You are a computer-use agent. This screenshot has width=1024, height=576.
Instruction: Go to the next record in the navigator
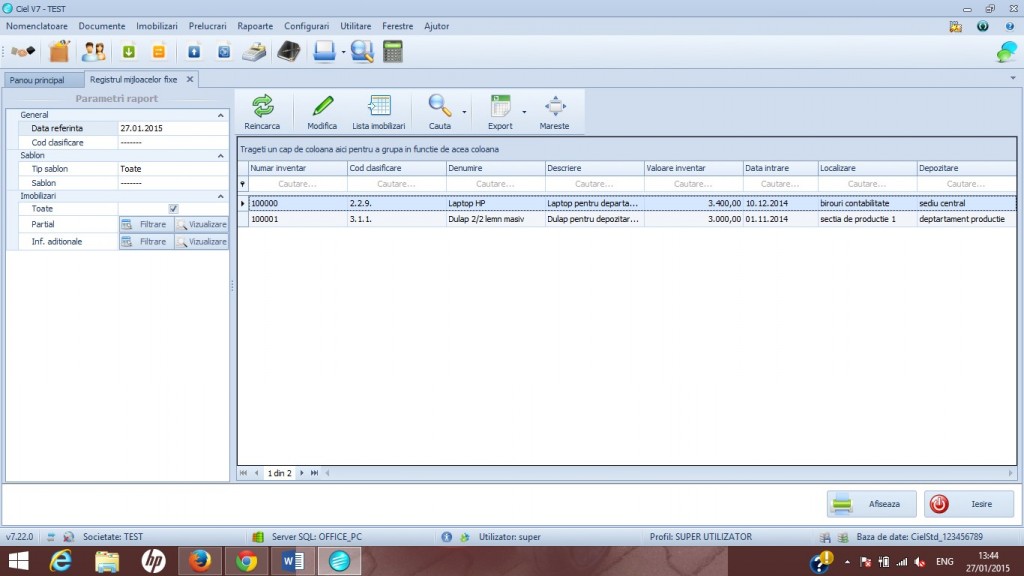point(302,473)
